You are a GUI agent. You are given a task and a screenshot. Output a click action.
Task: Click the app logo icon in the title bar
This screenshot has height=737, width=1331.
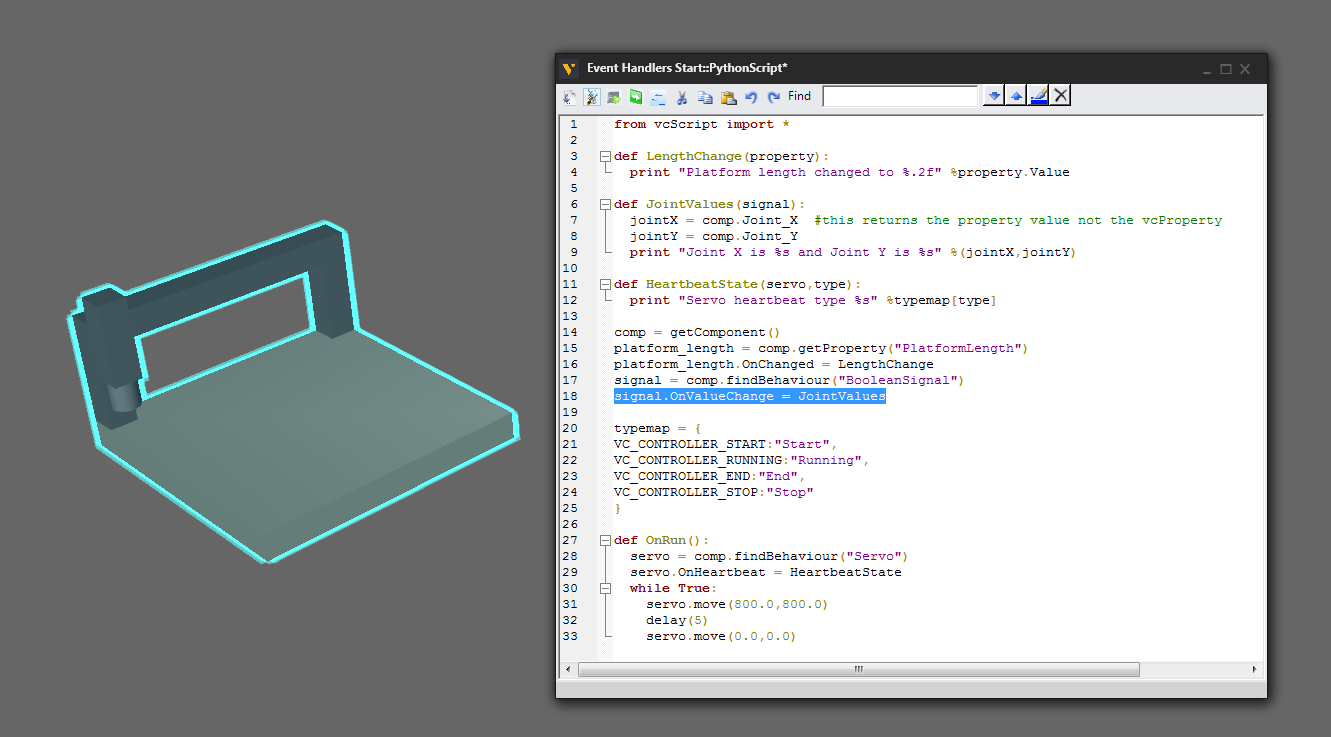pos(569,69)
